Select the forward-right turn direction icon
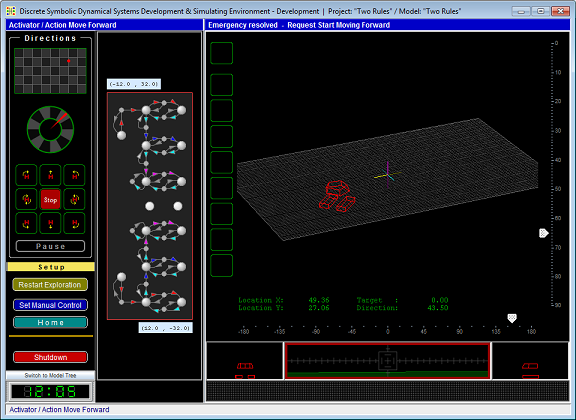The width and height of the screenshot is (576, 420). (x=75, y=175)
